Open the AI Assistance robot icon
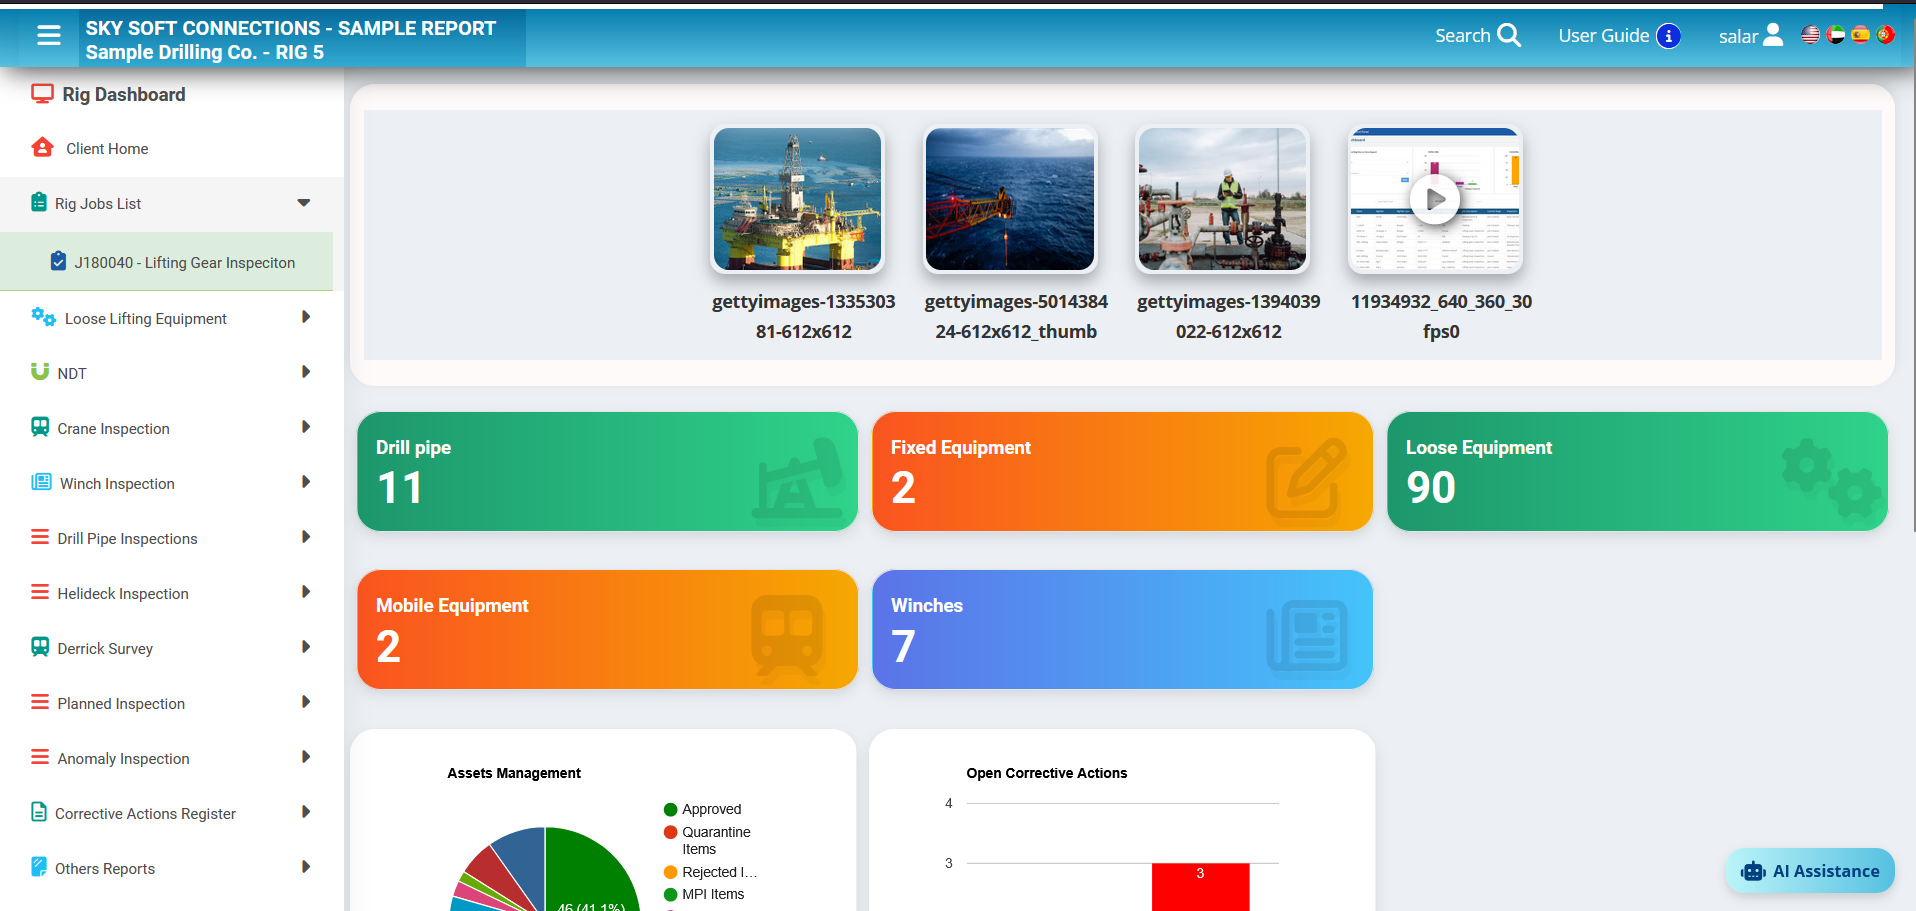This screenshot has width=1916, height=911. coord(1752,870)
